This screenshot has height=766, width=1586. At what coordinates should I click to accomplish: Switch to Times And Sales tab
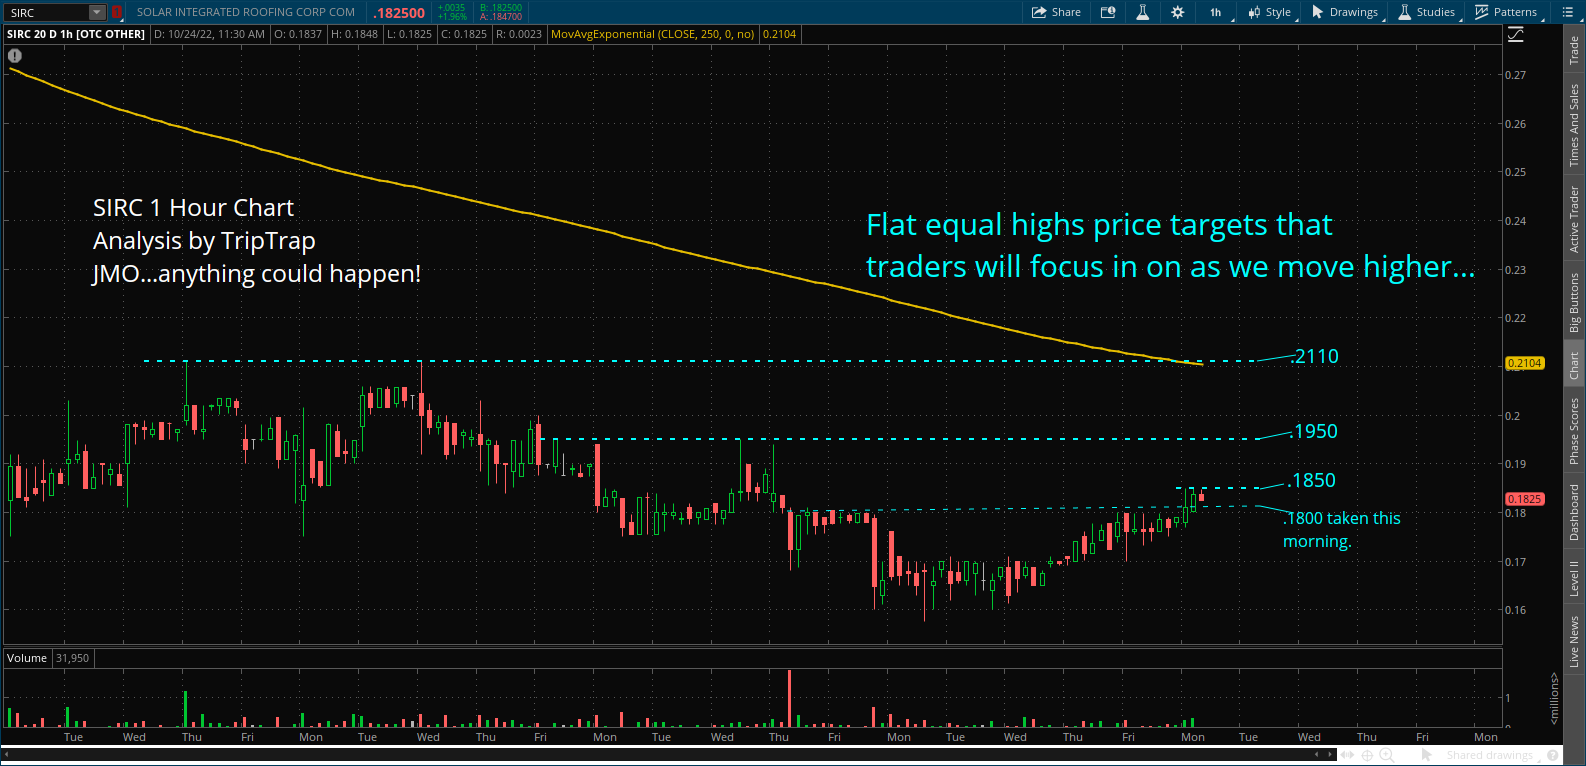pos(1574,125)
